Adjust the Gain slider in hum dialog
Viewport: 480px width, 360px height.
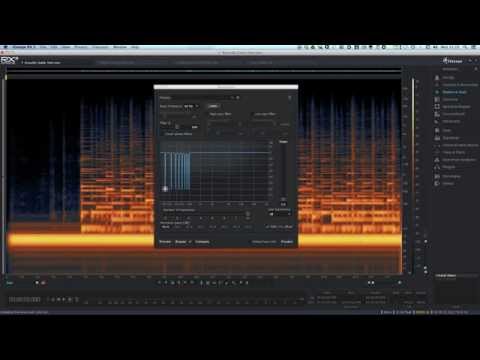[x=283, y=199]
